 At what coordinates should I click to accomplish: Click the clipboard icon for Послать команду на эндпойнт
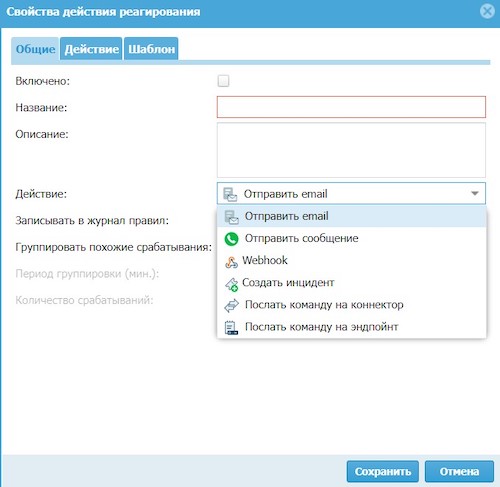pos(231,327)
